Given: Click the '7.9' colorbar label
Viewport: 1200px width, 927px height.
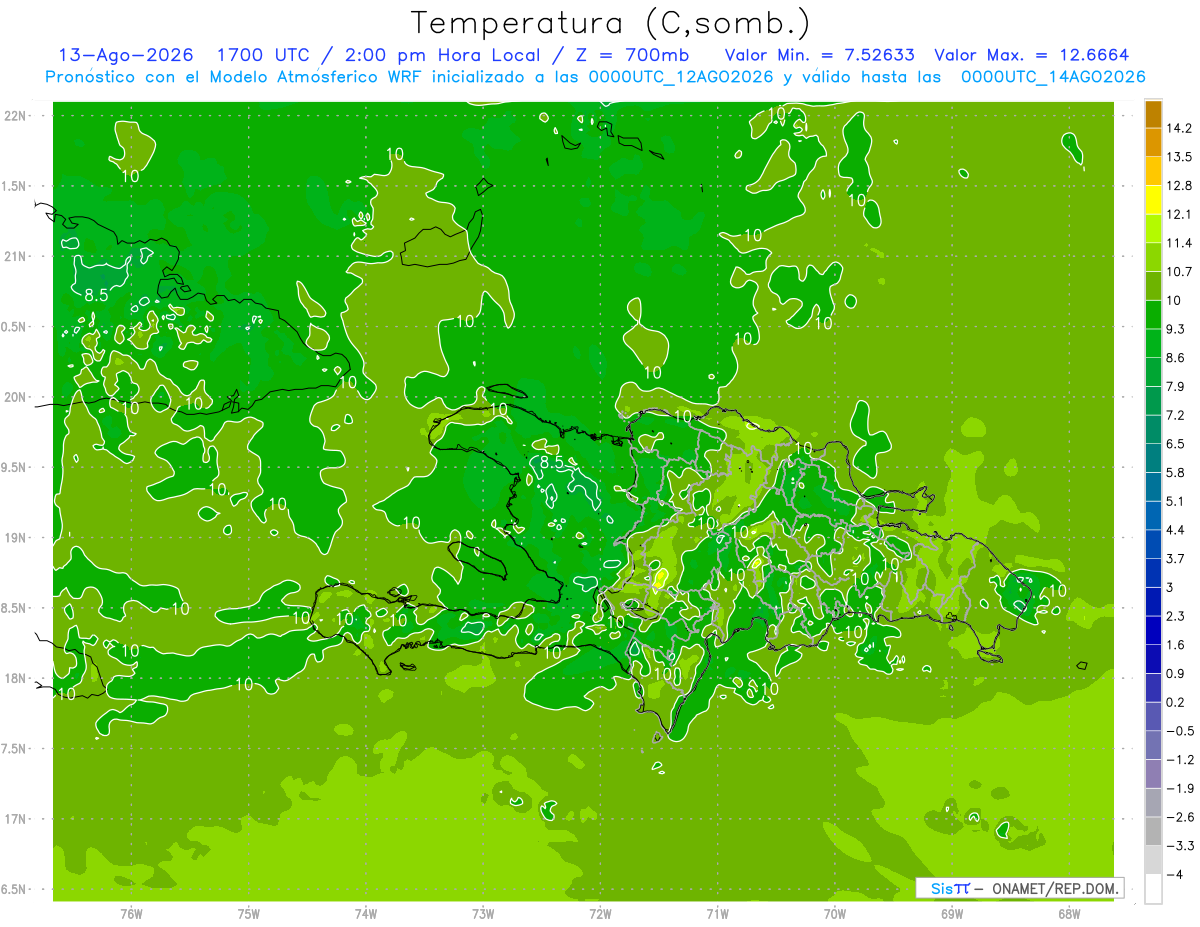Looking at the screenshot, I should [x=1175, y=387].
